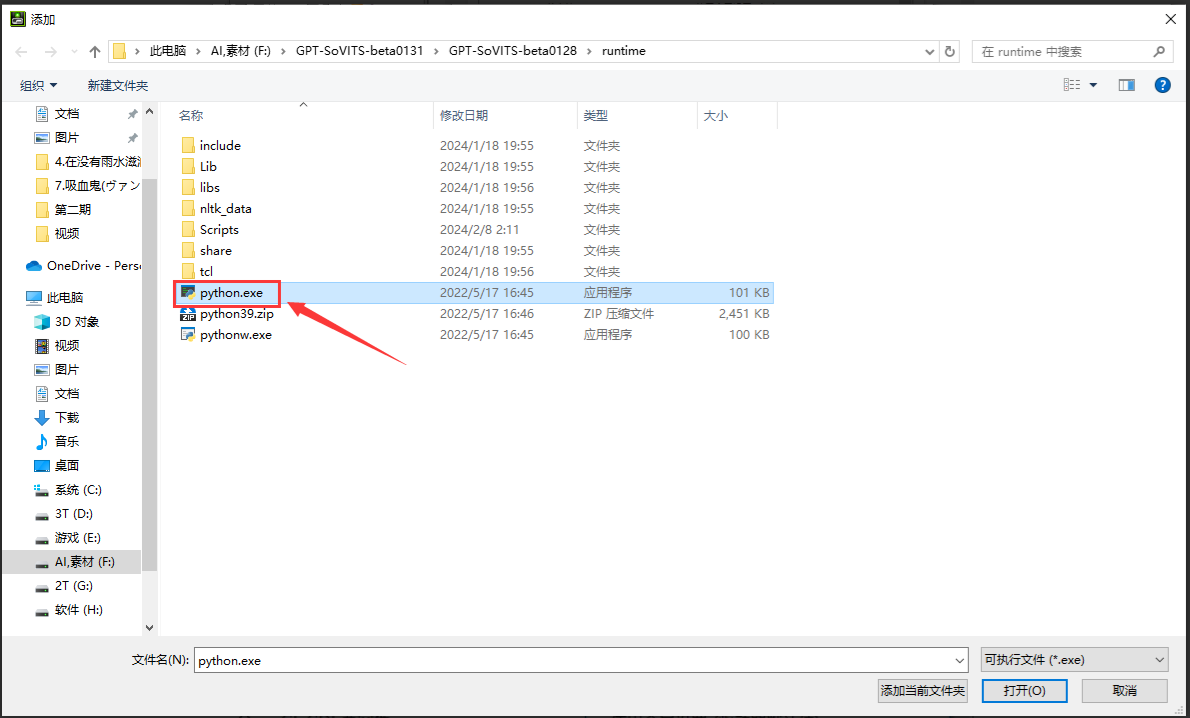1190x718 pixels.
Task: Select the pythonw.exe file icon
Action: (x=187, y=335)
